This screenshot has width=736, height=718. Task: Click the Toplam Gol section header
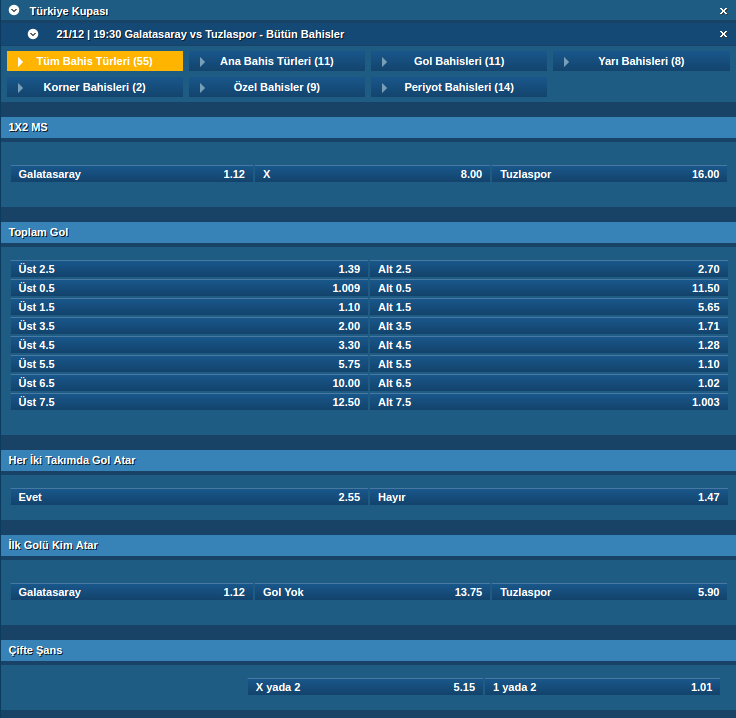coord(368,233)
